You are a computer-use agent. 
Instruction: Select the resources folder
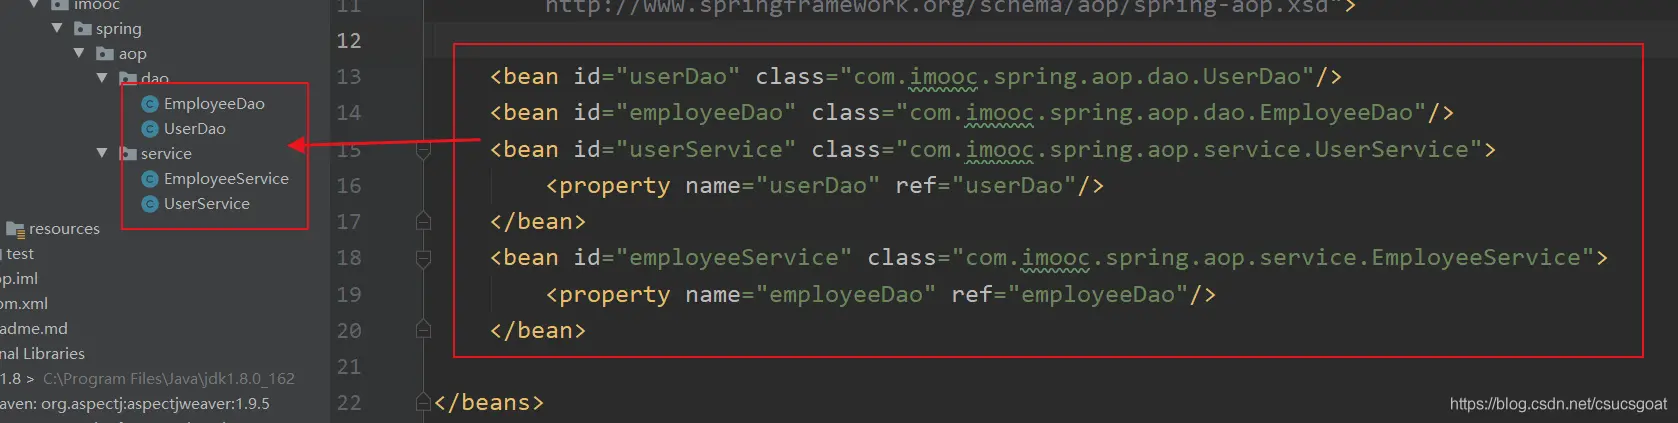click(64, 228)
